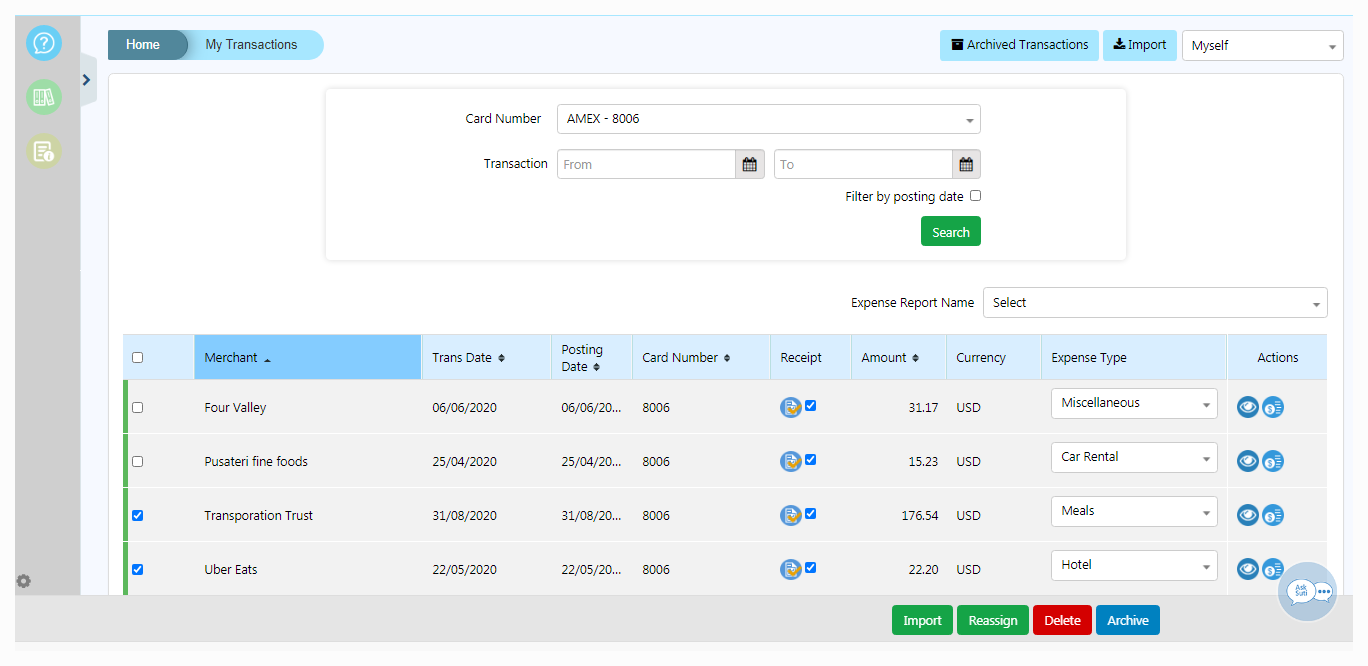The width and height of the screenshot is (1368, 666).
Task: Open the Ask Sunny chat bubble
Action: coord(1308,592)
